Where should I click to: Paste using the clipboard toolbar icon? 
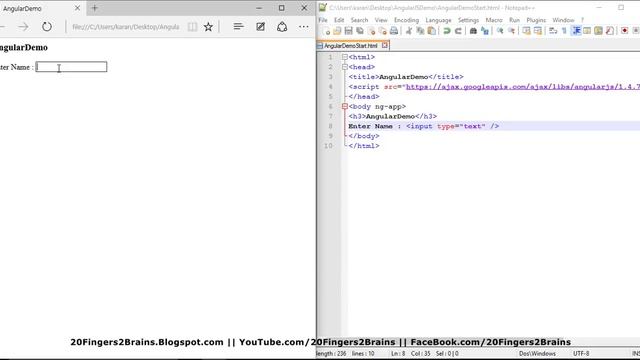tap(431, 31)
